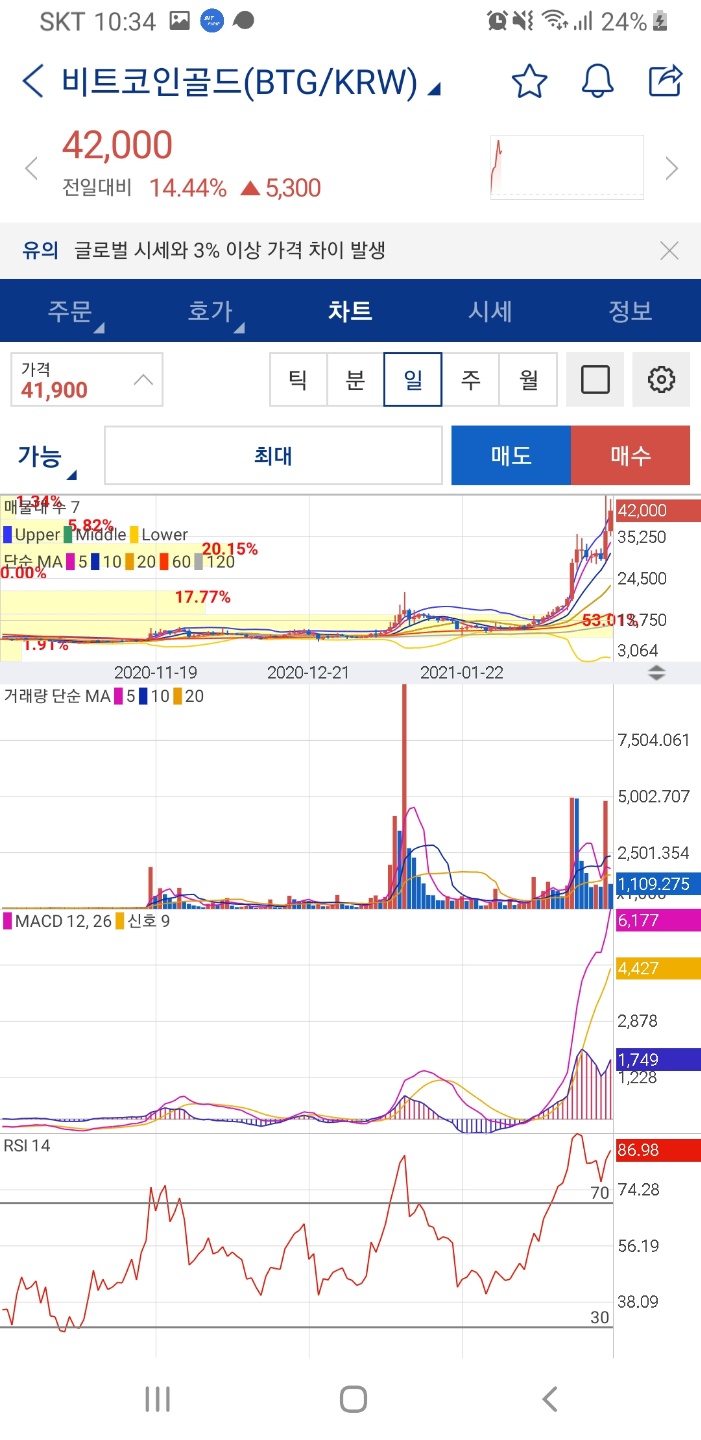Click the 2021-01-22 date axis label

[x=462, y=673]
